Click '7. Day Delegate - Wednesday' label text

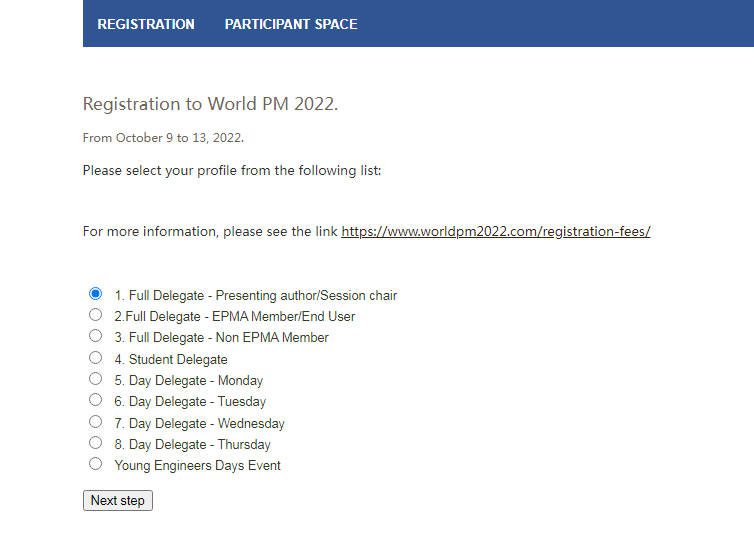199,424
